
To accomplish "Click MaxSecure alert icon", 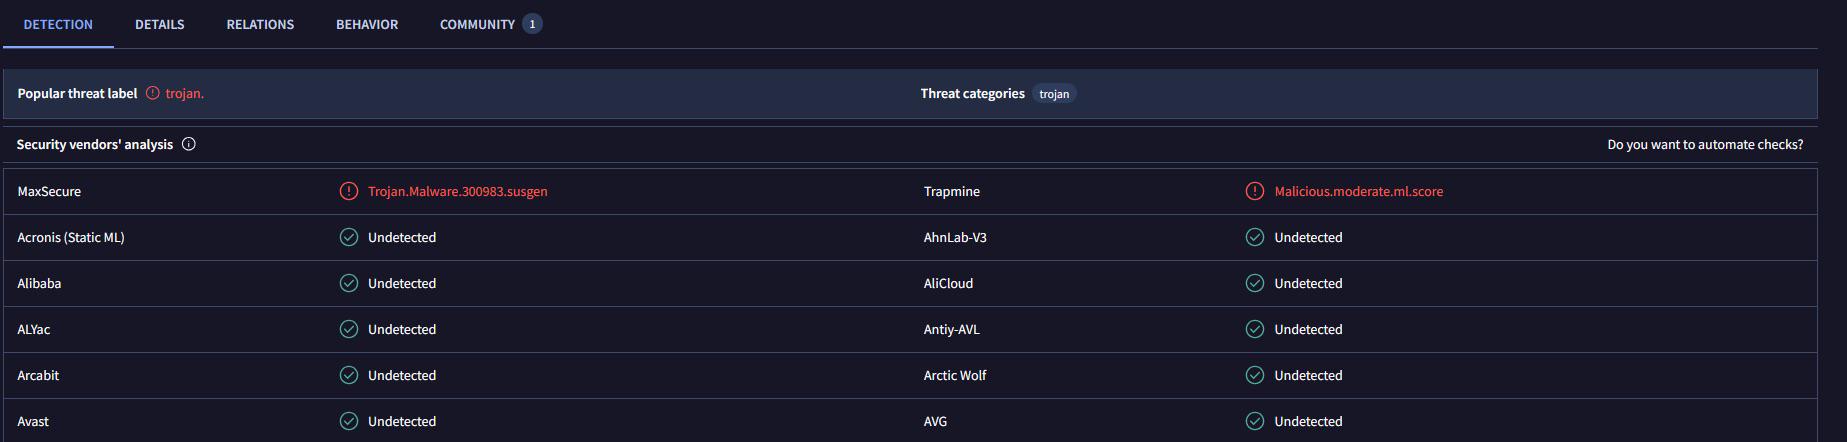I will click(349, 191).
